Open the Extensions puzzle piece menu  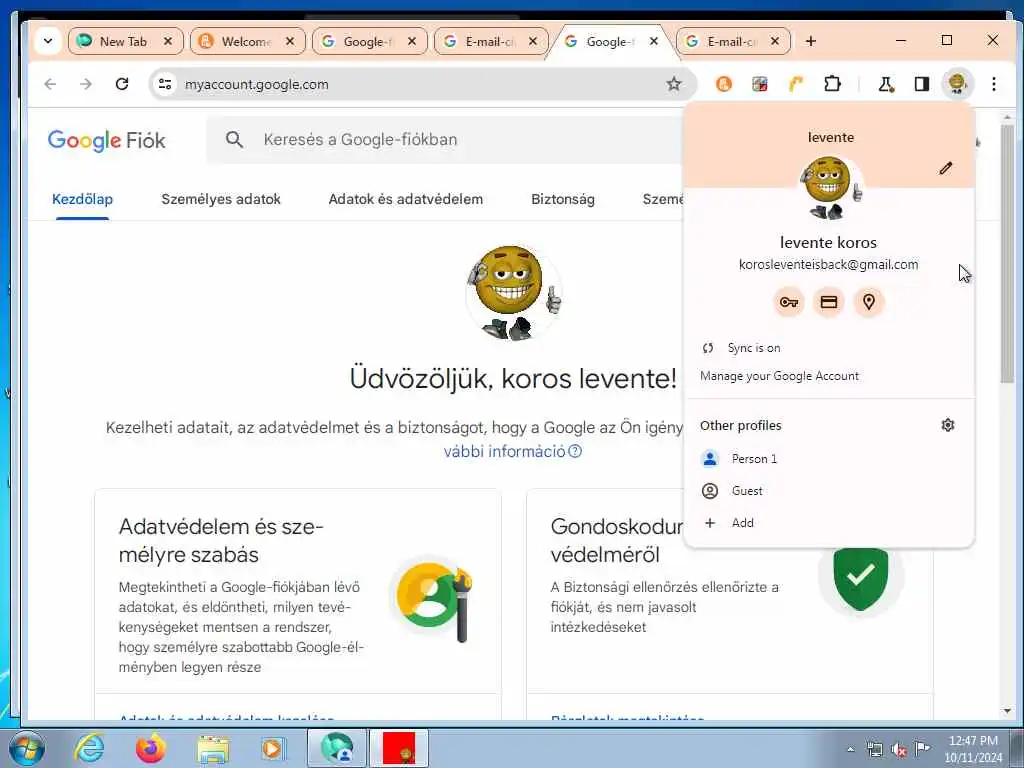pos(832,84)
